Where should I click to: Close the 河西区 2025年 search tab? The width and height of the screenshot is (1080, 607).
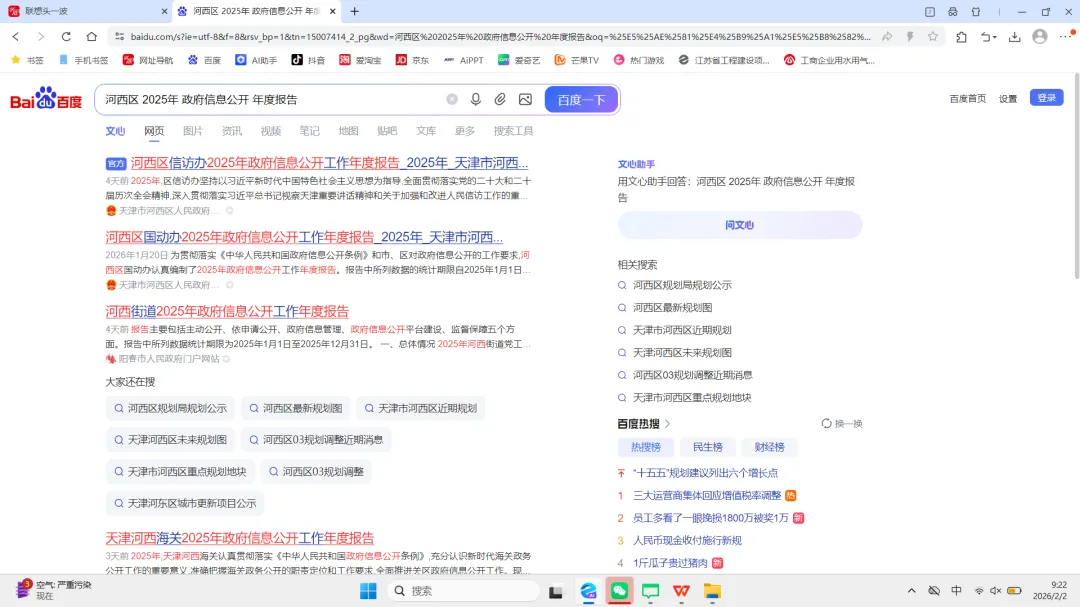[x=333, y=11]
